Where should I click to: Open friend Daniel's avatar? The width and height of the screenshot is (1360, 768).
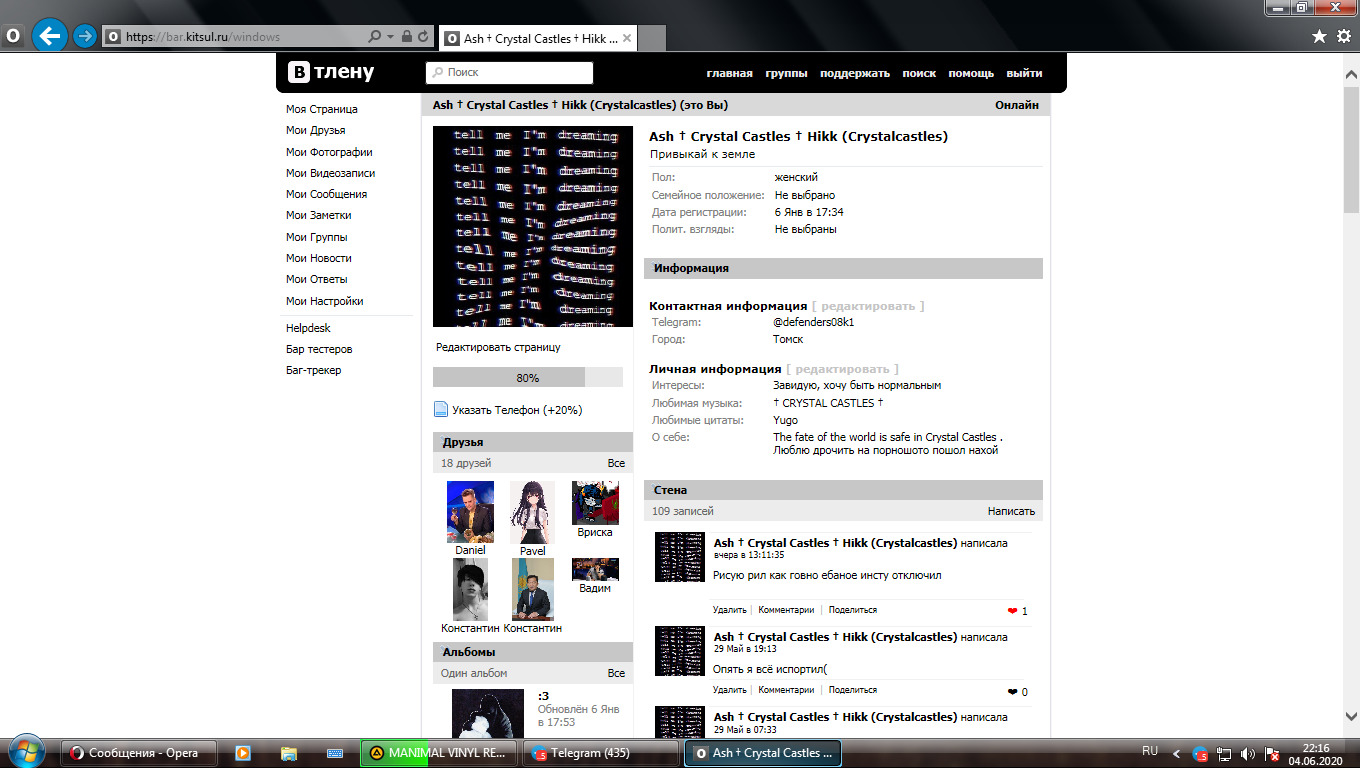click(x=470, y=512)
